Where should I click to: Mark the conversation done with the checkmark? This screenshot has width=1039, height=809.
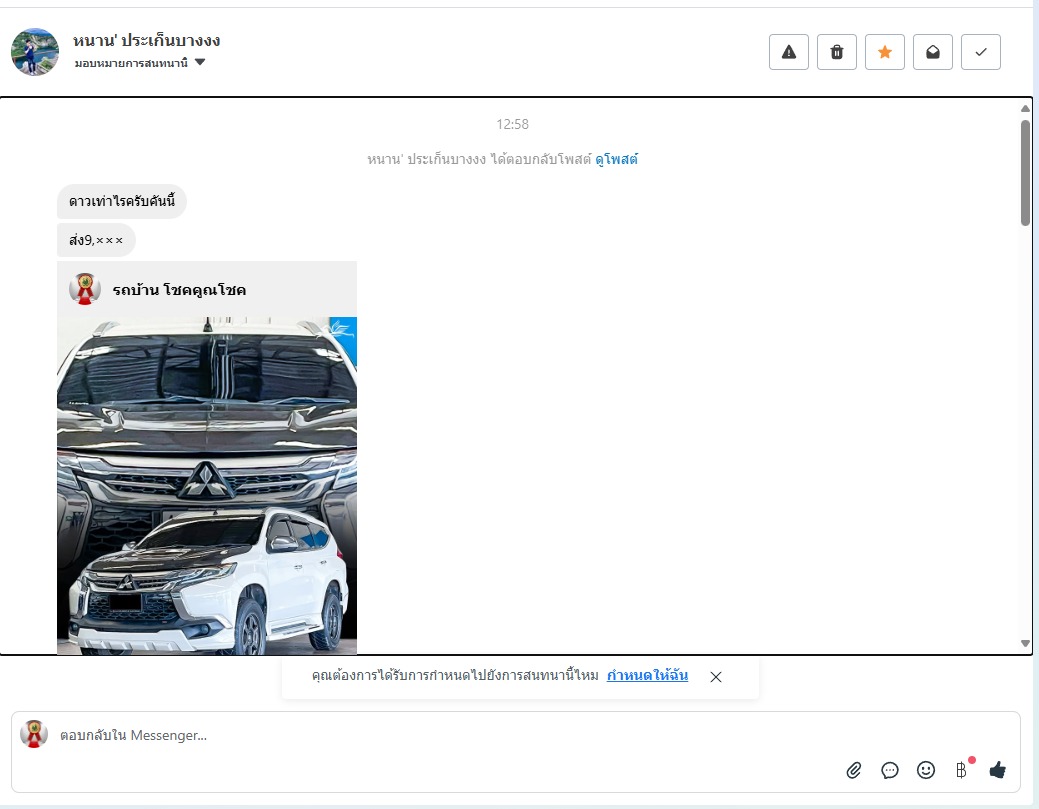click(x=981, y=52)
